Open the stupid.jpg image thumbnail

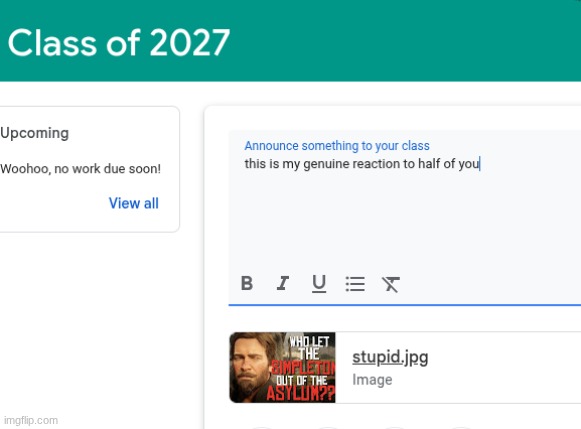point(282,367)
